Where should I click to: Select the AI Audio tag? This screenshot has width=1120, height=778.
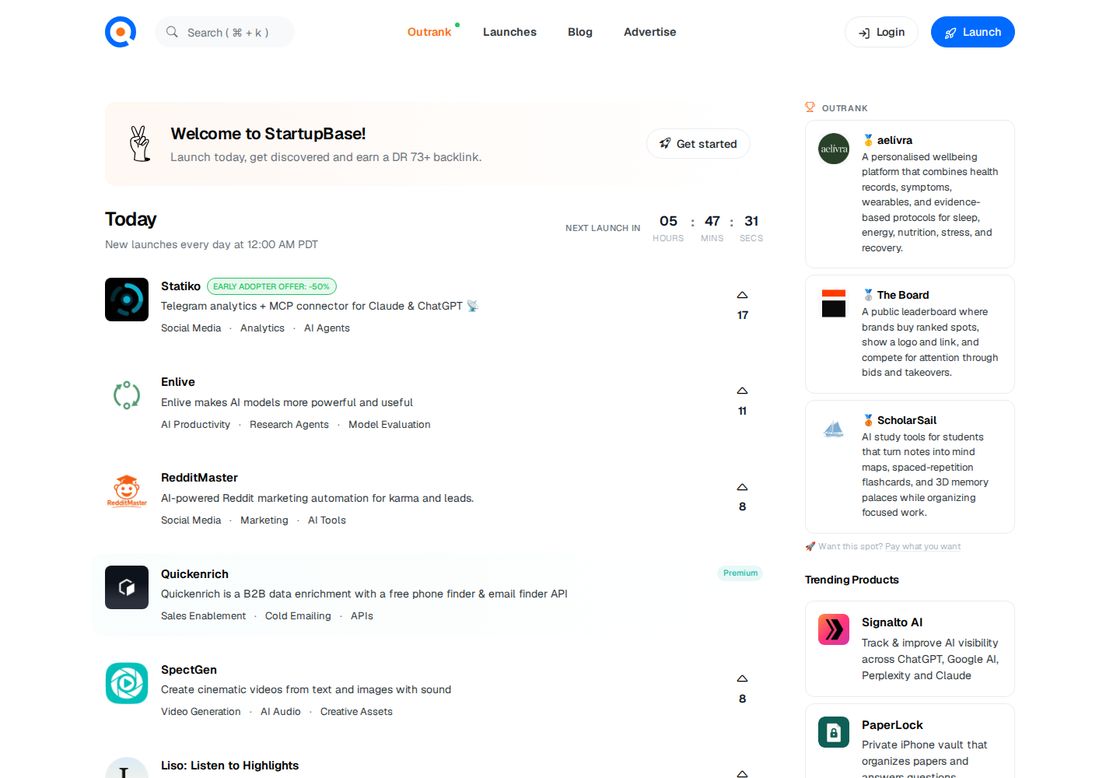click(281, 712)
